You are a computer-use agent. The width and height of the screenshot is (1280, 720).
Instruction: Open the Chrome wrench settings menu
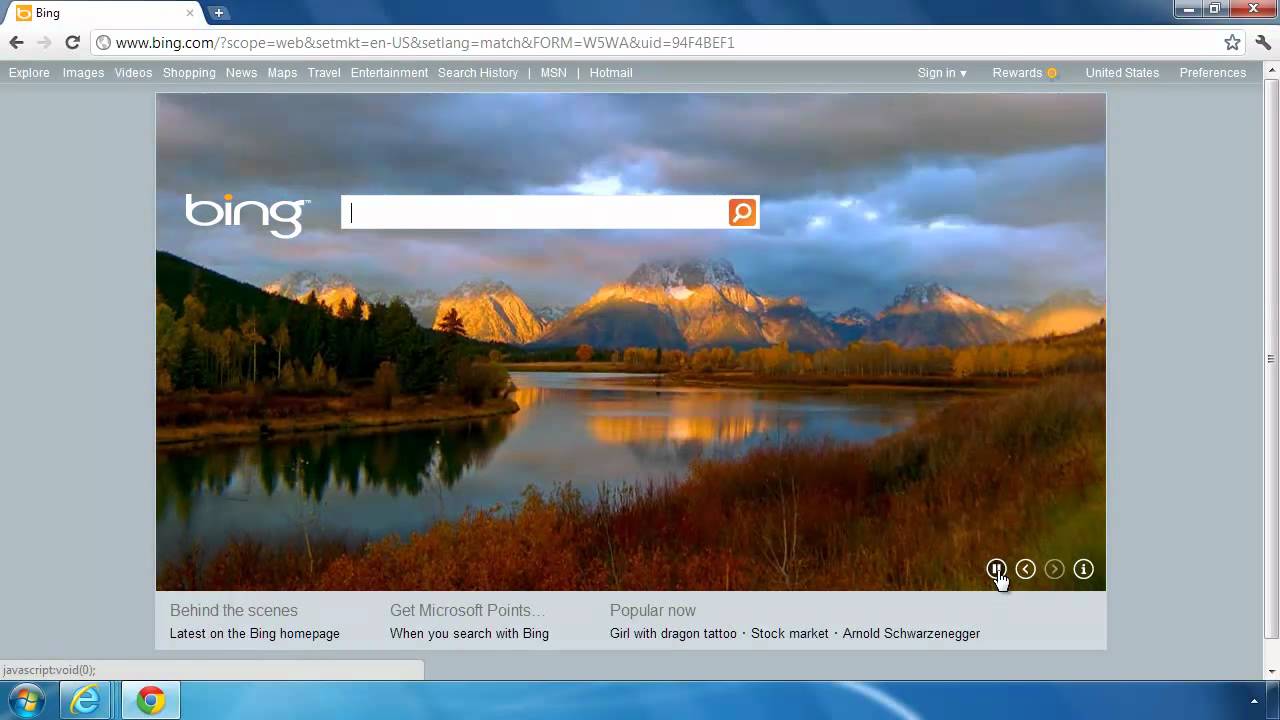click(1261, 43)
